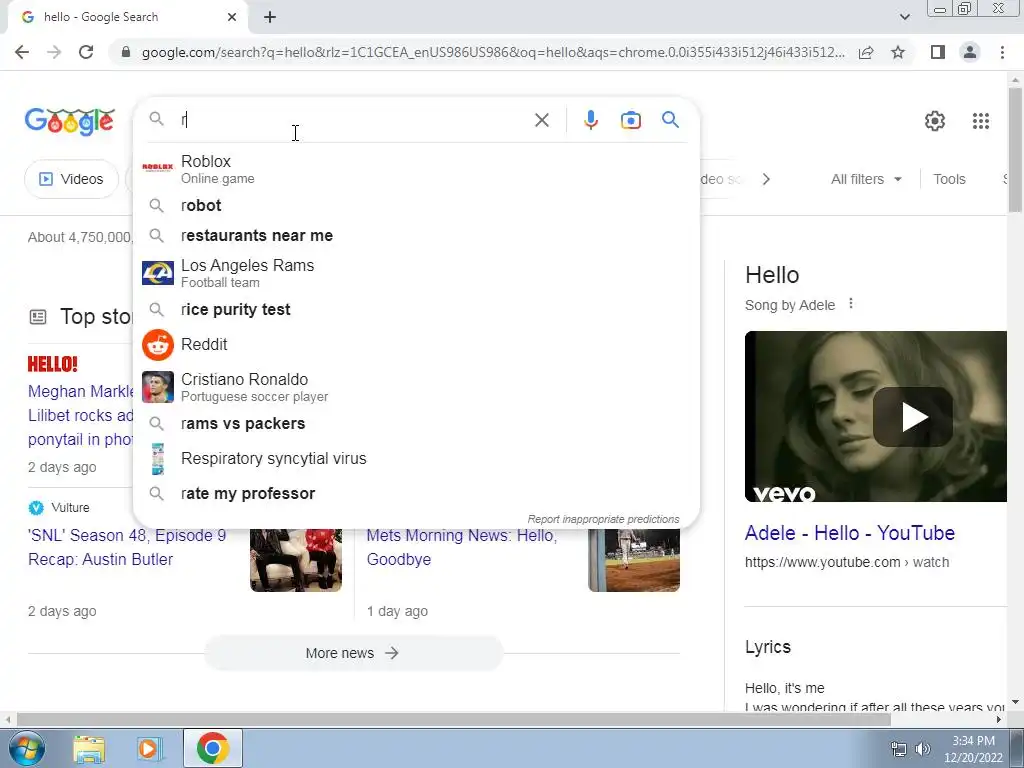Click Report inappropriate predictions link
The image size is (1024, 768).
point(603,519)
